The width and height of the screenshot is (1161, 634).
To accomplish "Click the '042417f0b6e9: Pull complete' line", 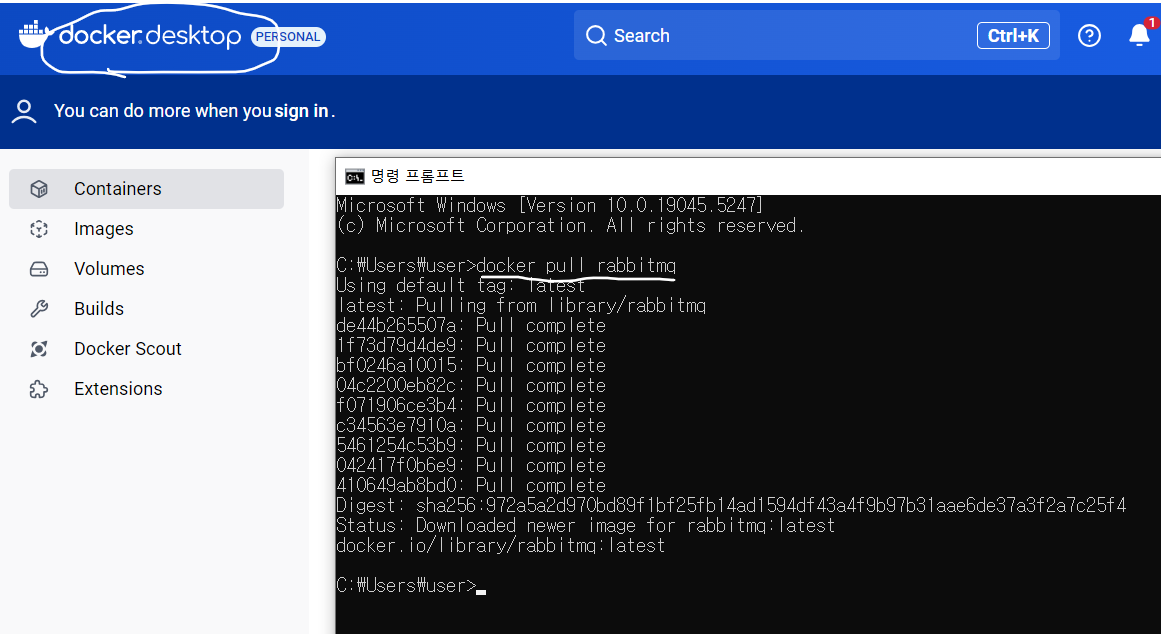I will (x=471, y=465).
